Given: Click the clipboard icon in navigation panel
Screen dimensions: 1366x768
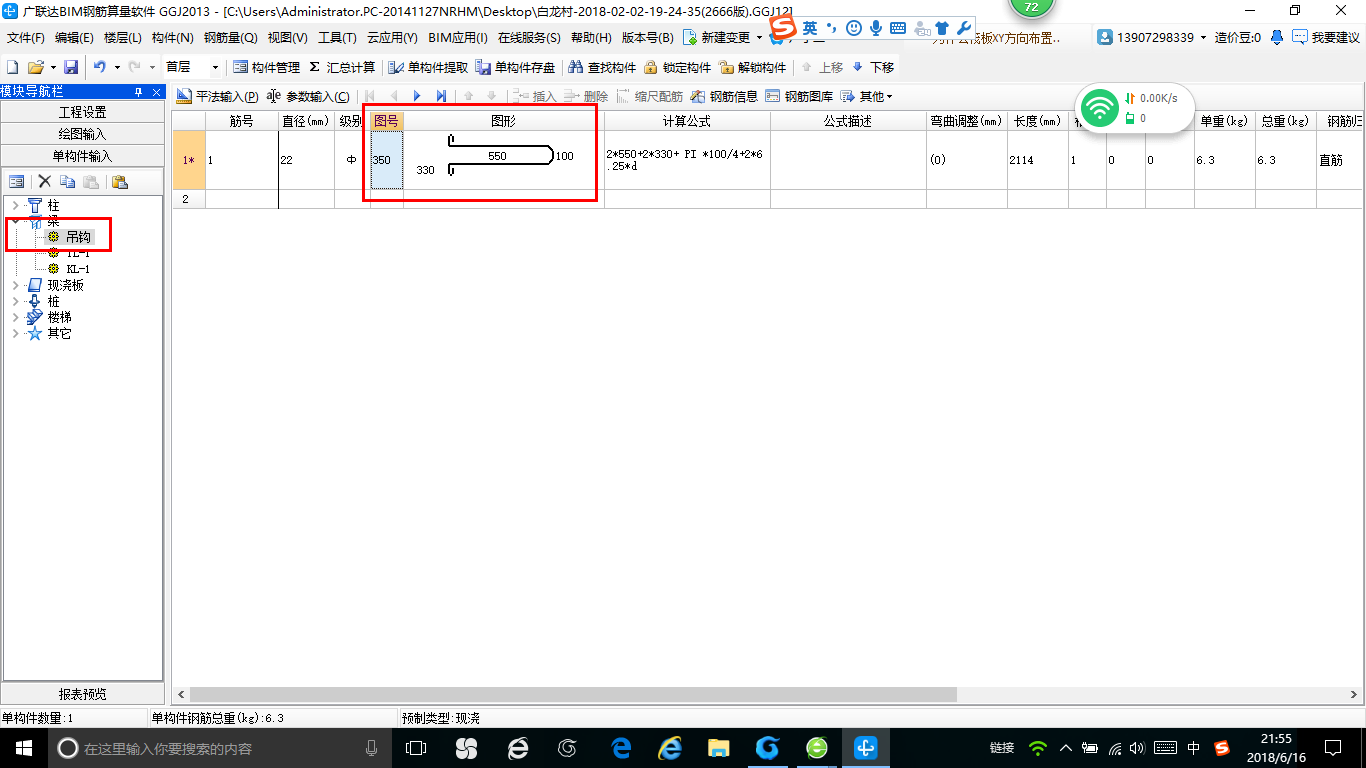Looking at the screenshot, I should click(120, 181).
